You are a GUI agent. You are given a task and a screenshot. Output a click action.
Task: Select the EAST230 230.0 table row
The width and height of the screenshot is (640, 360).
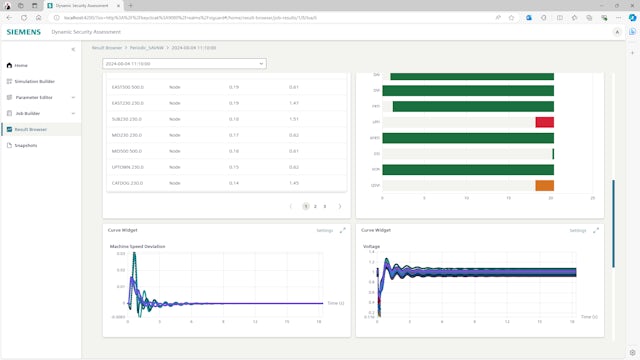tap(227, 103)
